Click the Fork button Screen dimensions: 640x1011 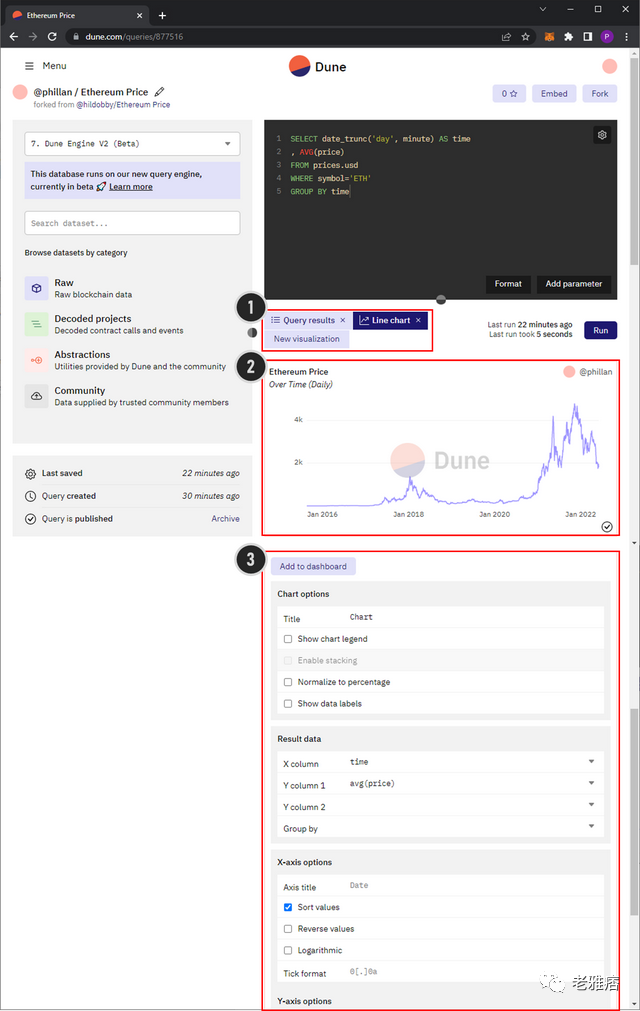tap(600, 93)
